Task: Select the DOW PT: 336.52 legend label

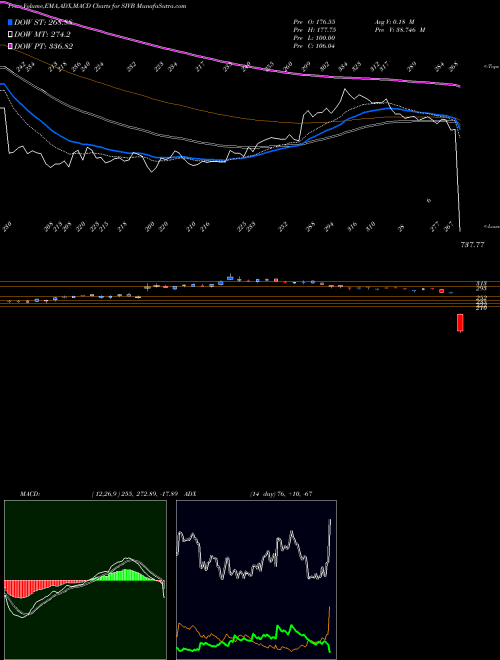Action: point(43,46)
